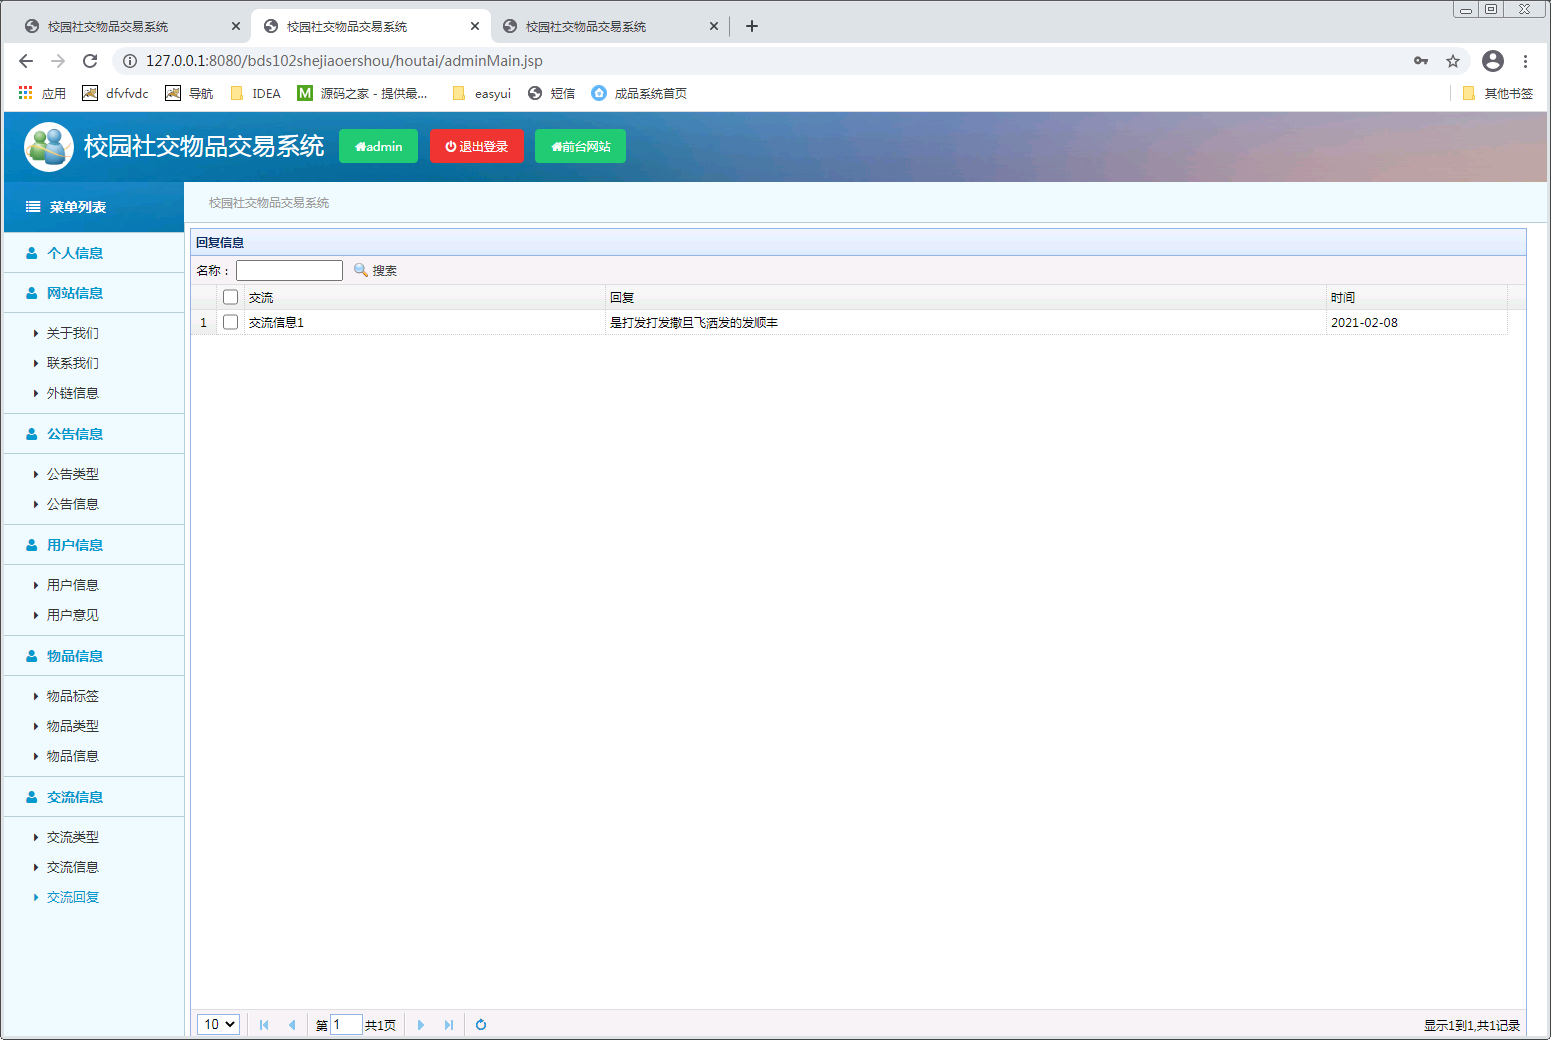
Task: Expand the 个人信息 menu section
Action: pos(94,253)
